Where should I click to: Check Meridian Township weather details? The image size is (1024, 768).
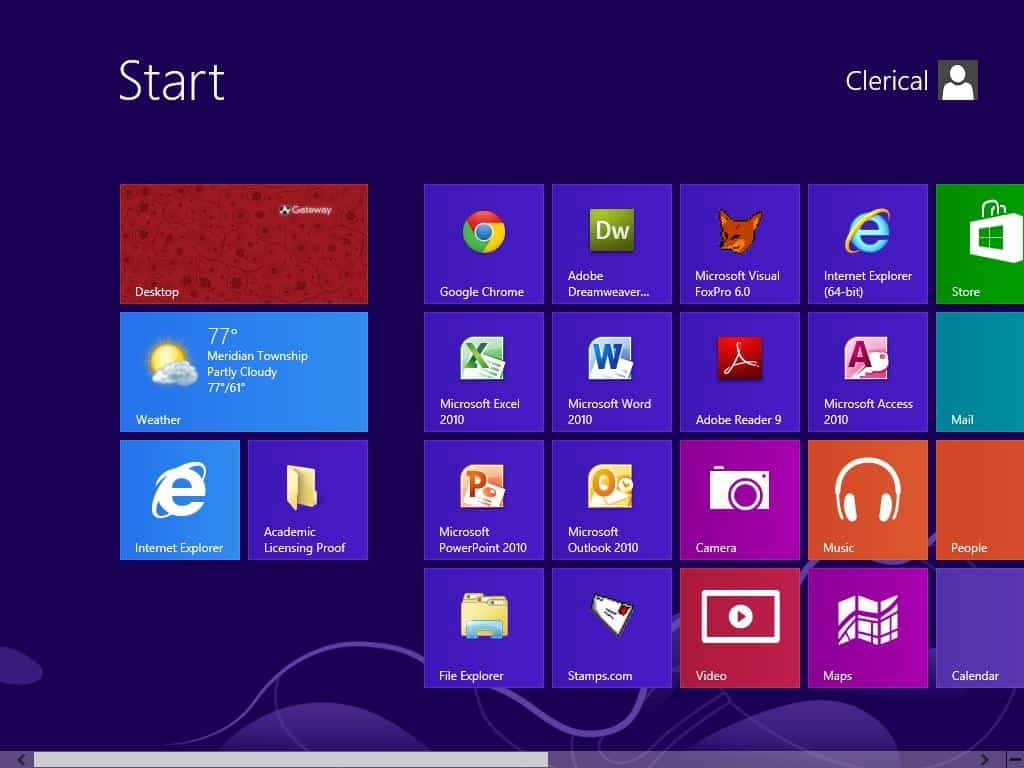244,371
